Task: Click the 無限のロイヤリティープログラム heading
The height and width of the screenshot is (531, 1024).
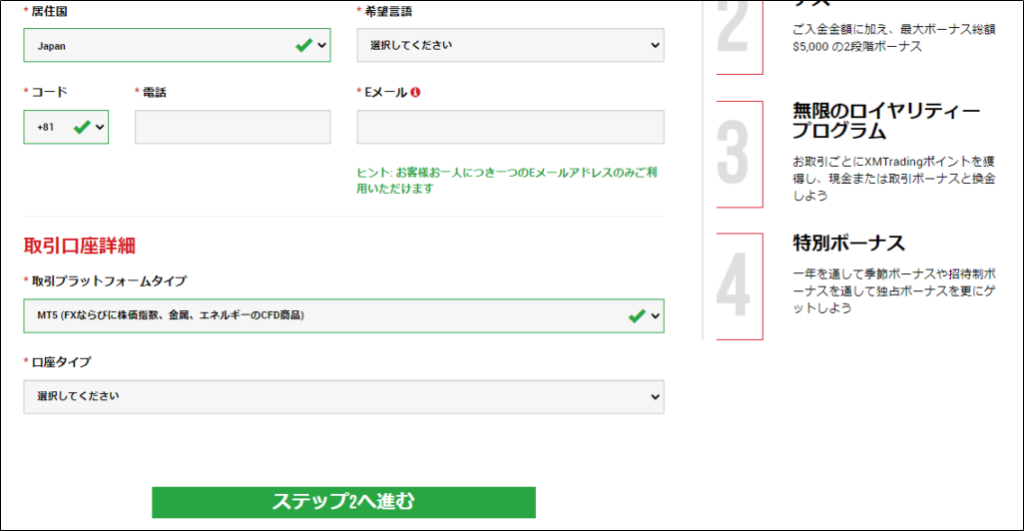Action: 886,121
